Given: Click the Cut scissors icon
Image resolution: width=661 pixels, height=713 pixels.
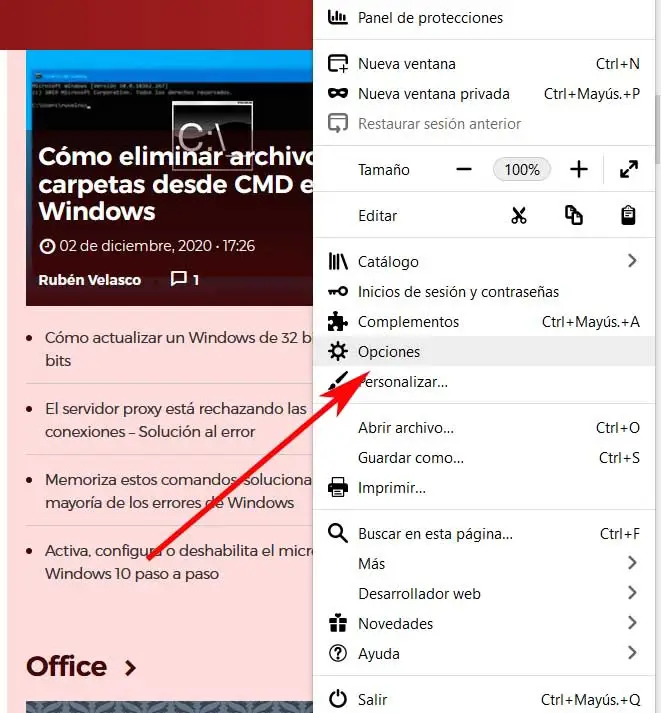Looking at the screenshot, I should click(x=519, y=216).
